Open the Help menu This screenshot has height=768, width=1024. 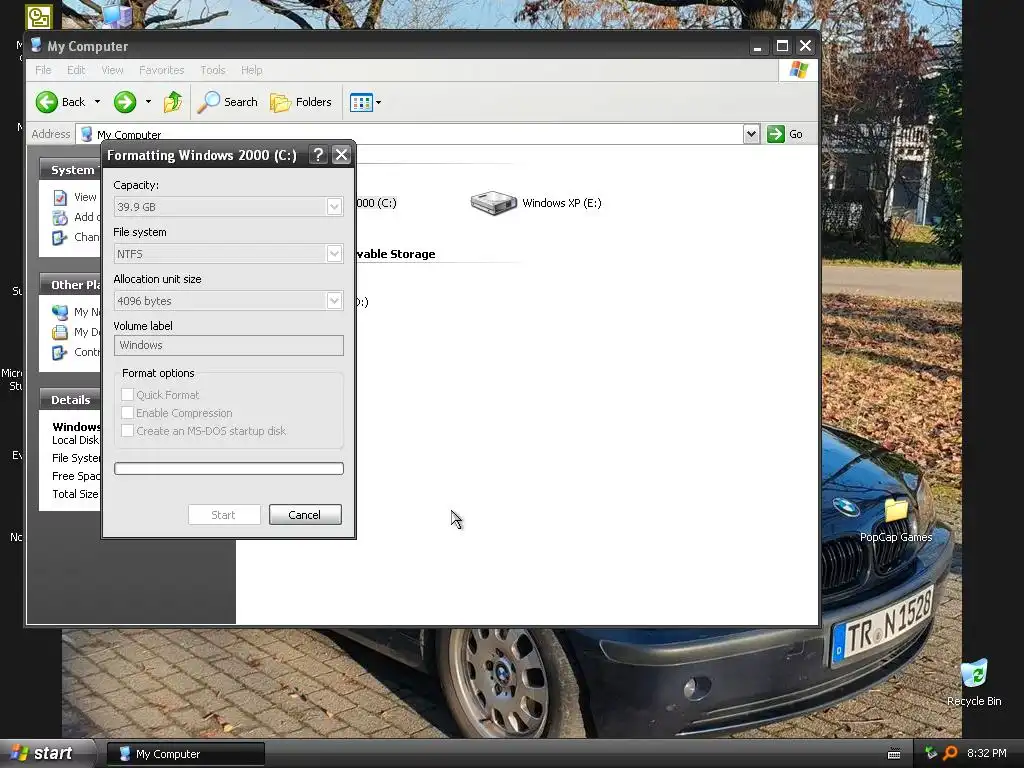pyautogui.click(x=251, y=70)
